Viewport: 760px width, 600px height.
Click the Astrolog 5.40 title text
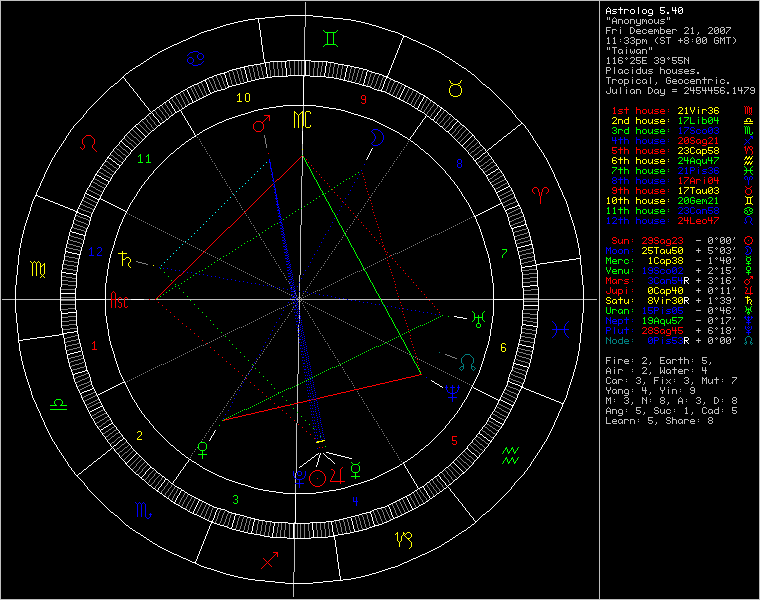644,11
